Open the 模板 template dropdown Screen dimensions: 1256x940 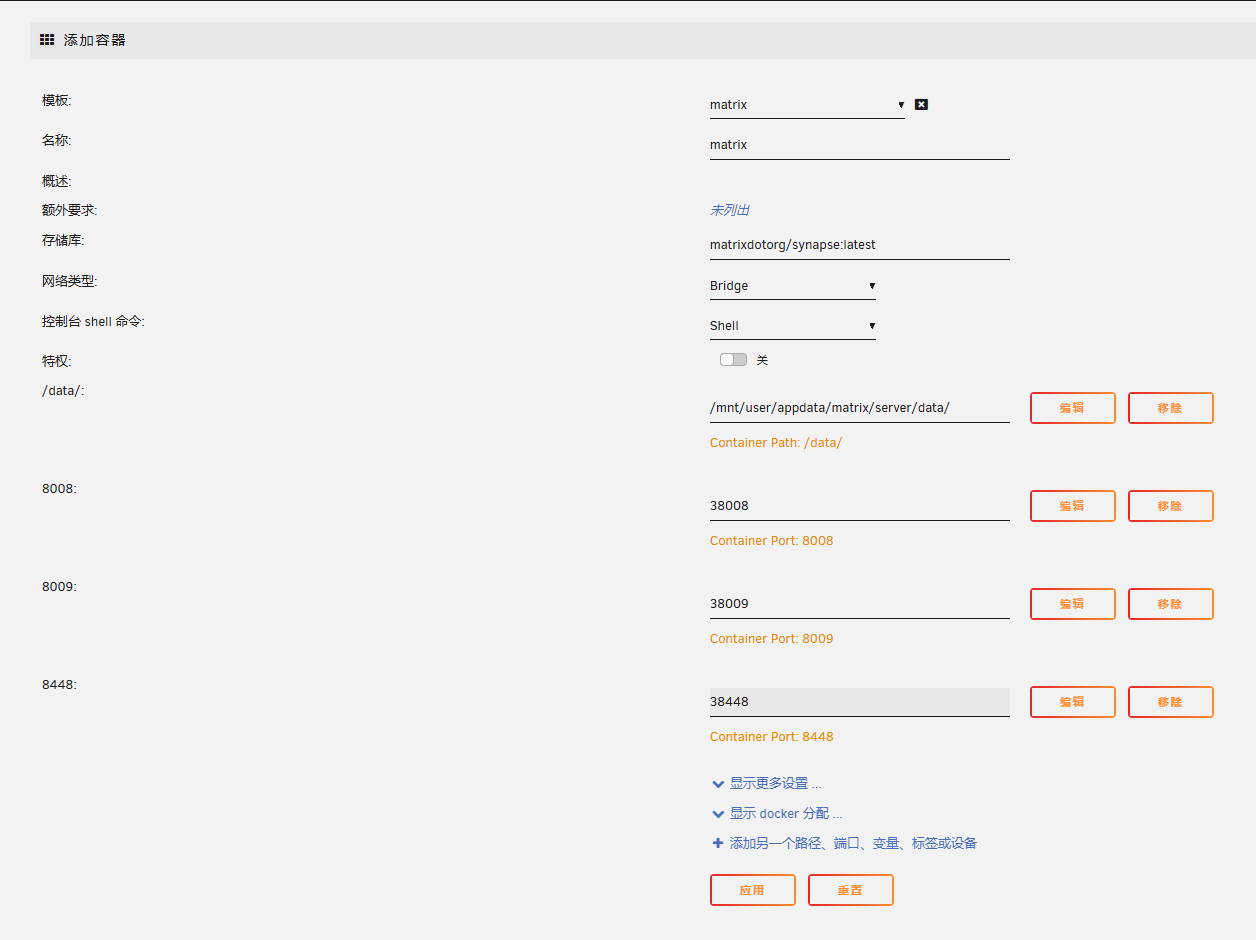(x=806, y=105)
